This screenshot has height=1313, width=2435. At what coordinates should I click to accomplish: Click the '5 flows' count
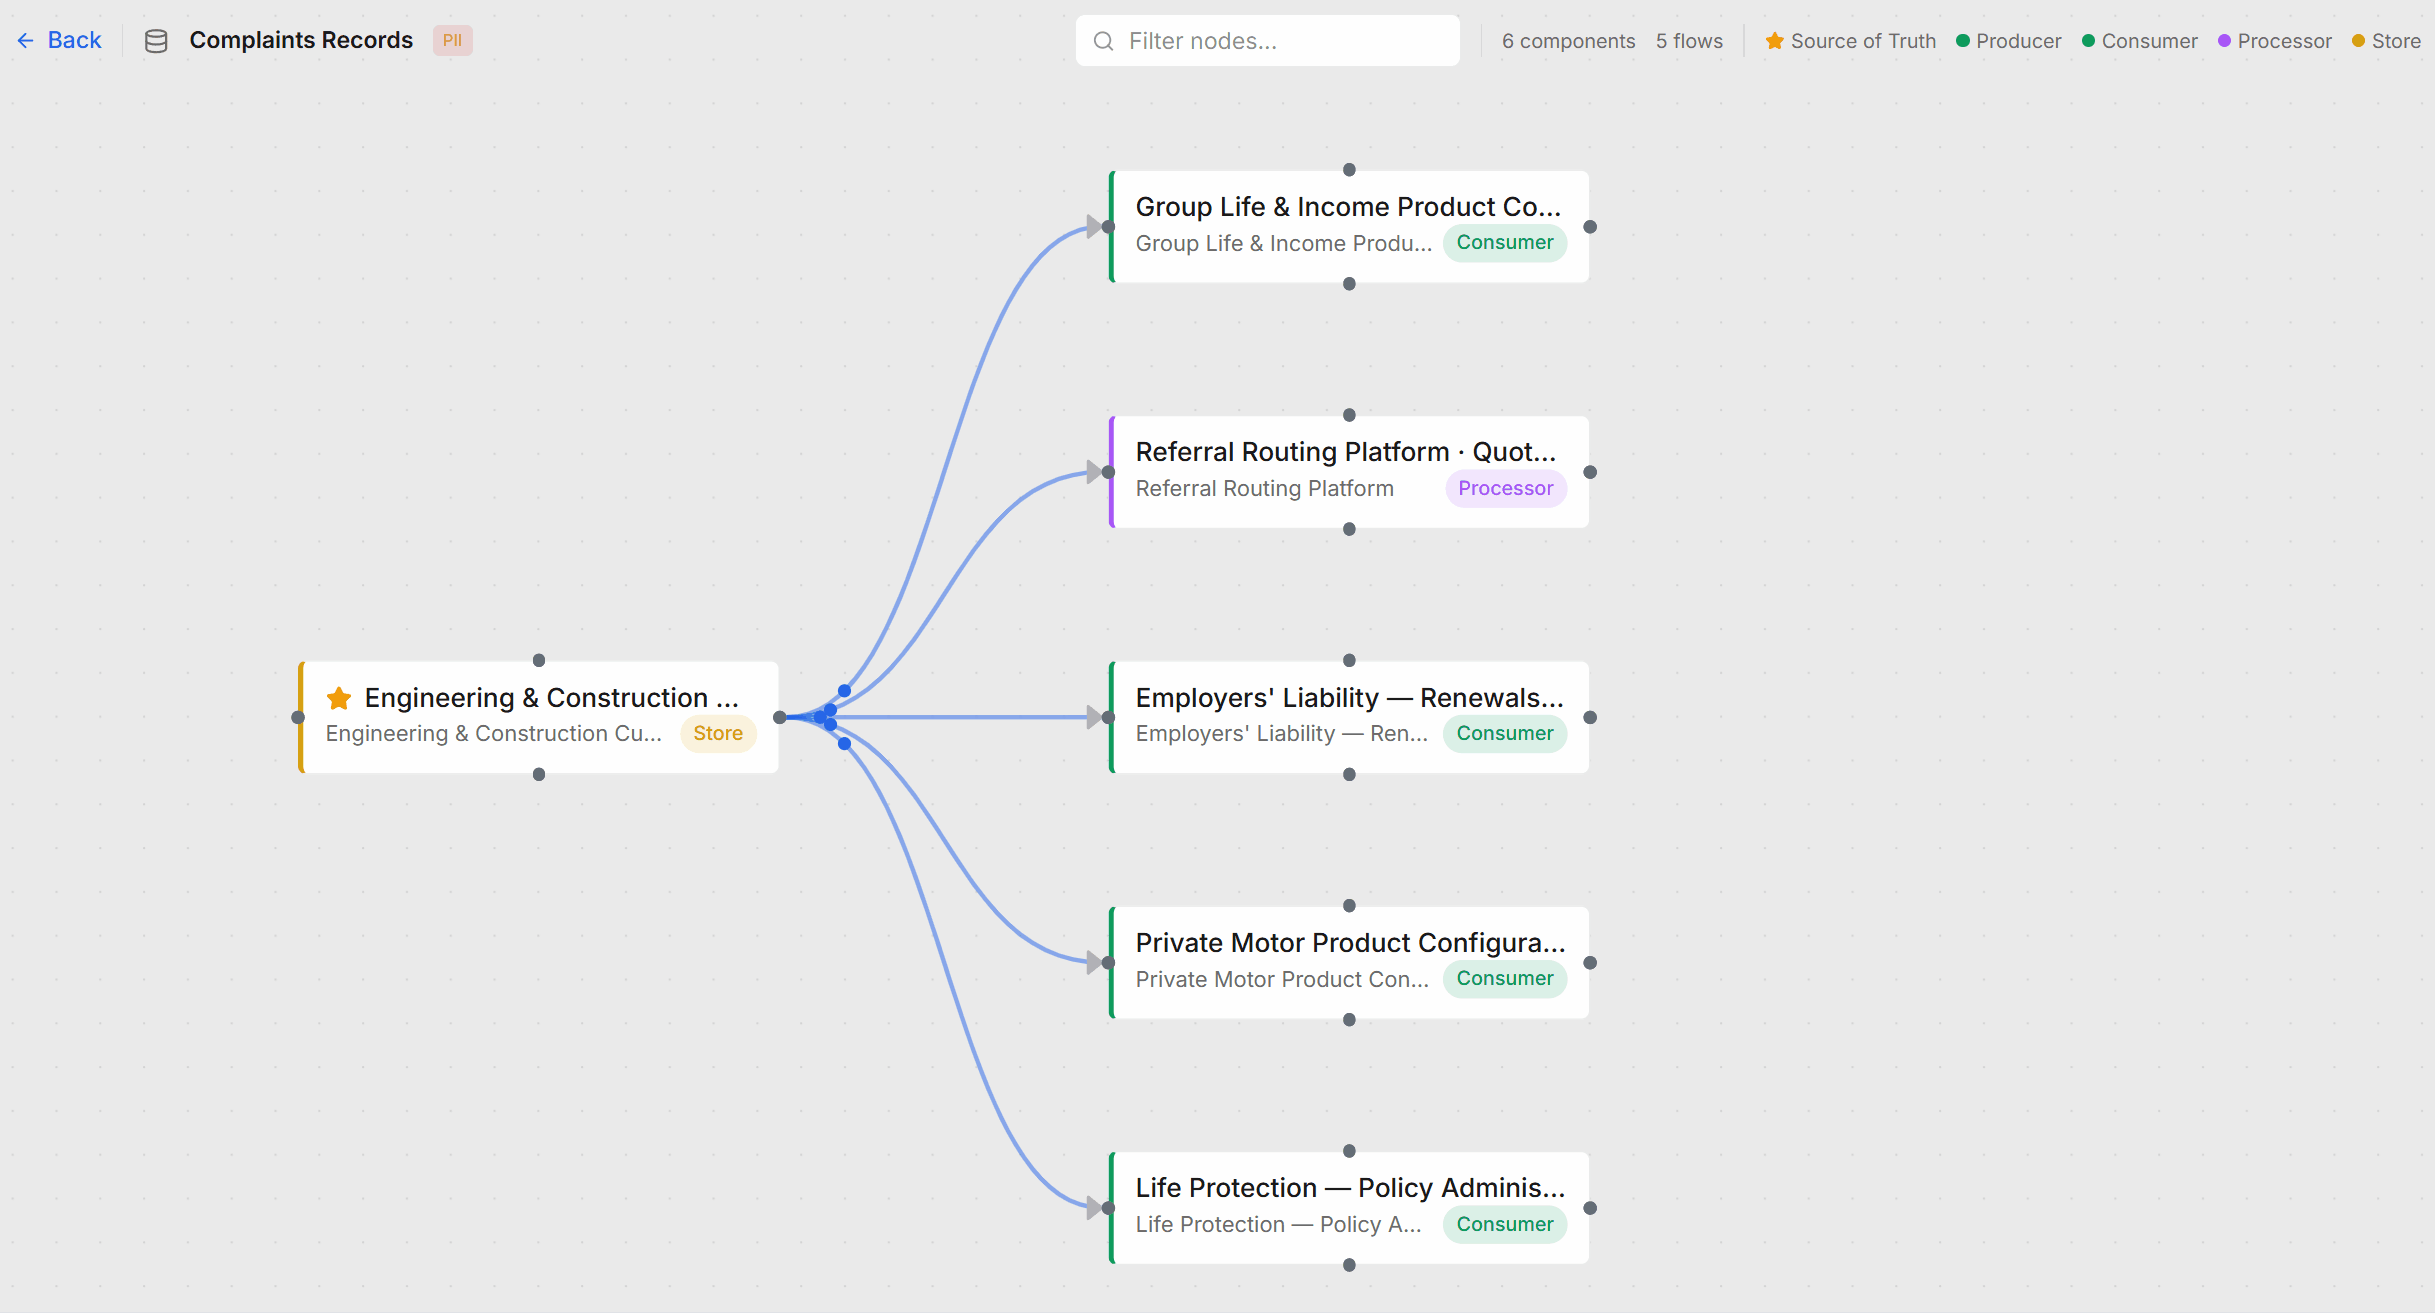point(1689,41)
